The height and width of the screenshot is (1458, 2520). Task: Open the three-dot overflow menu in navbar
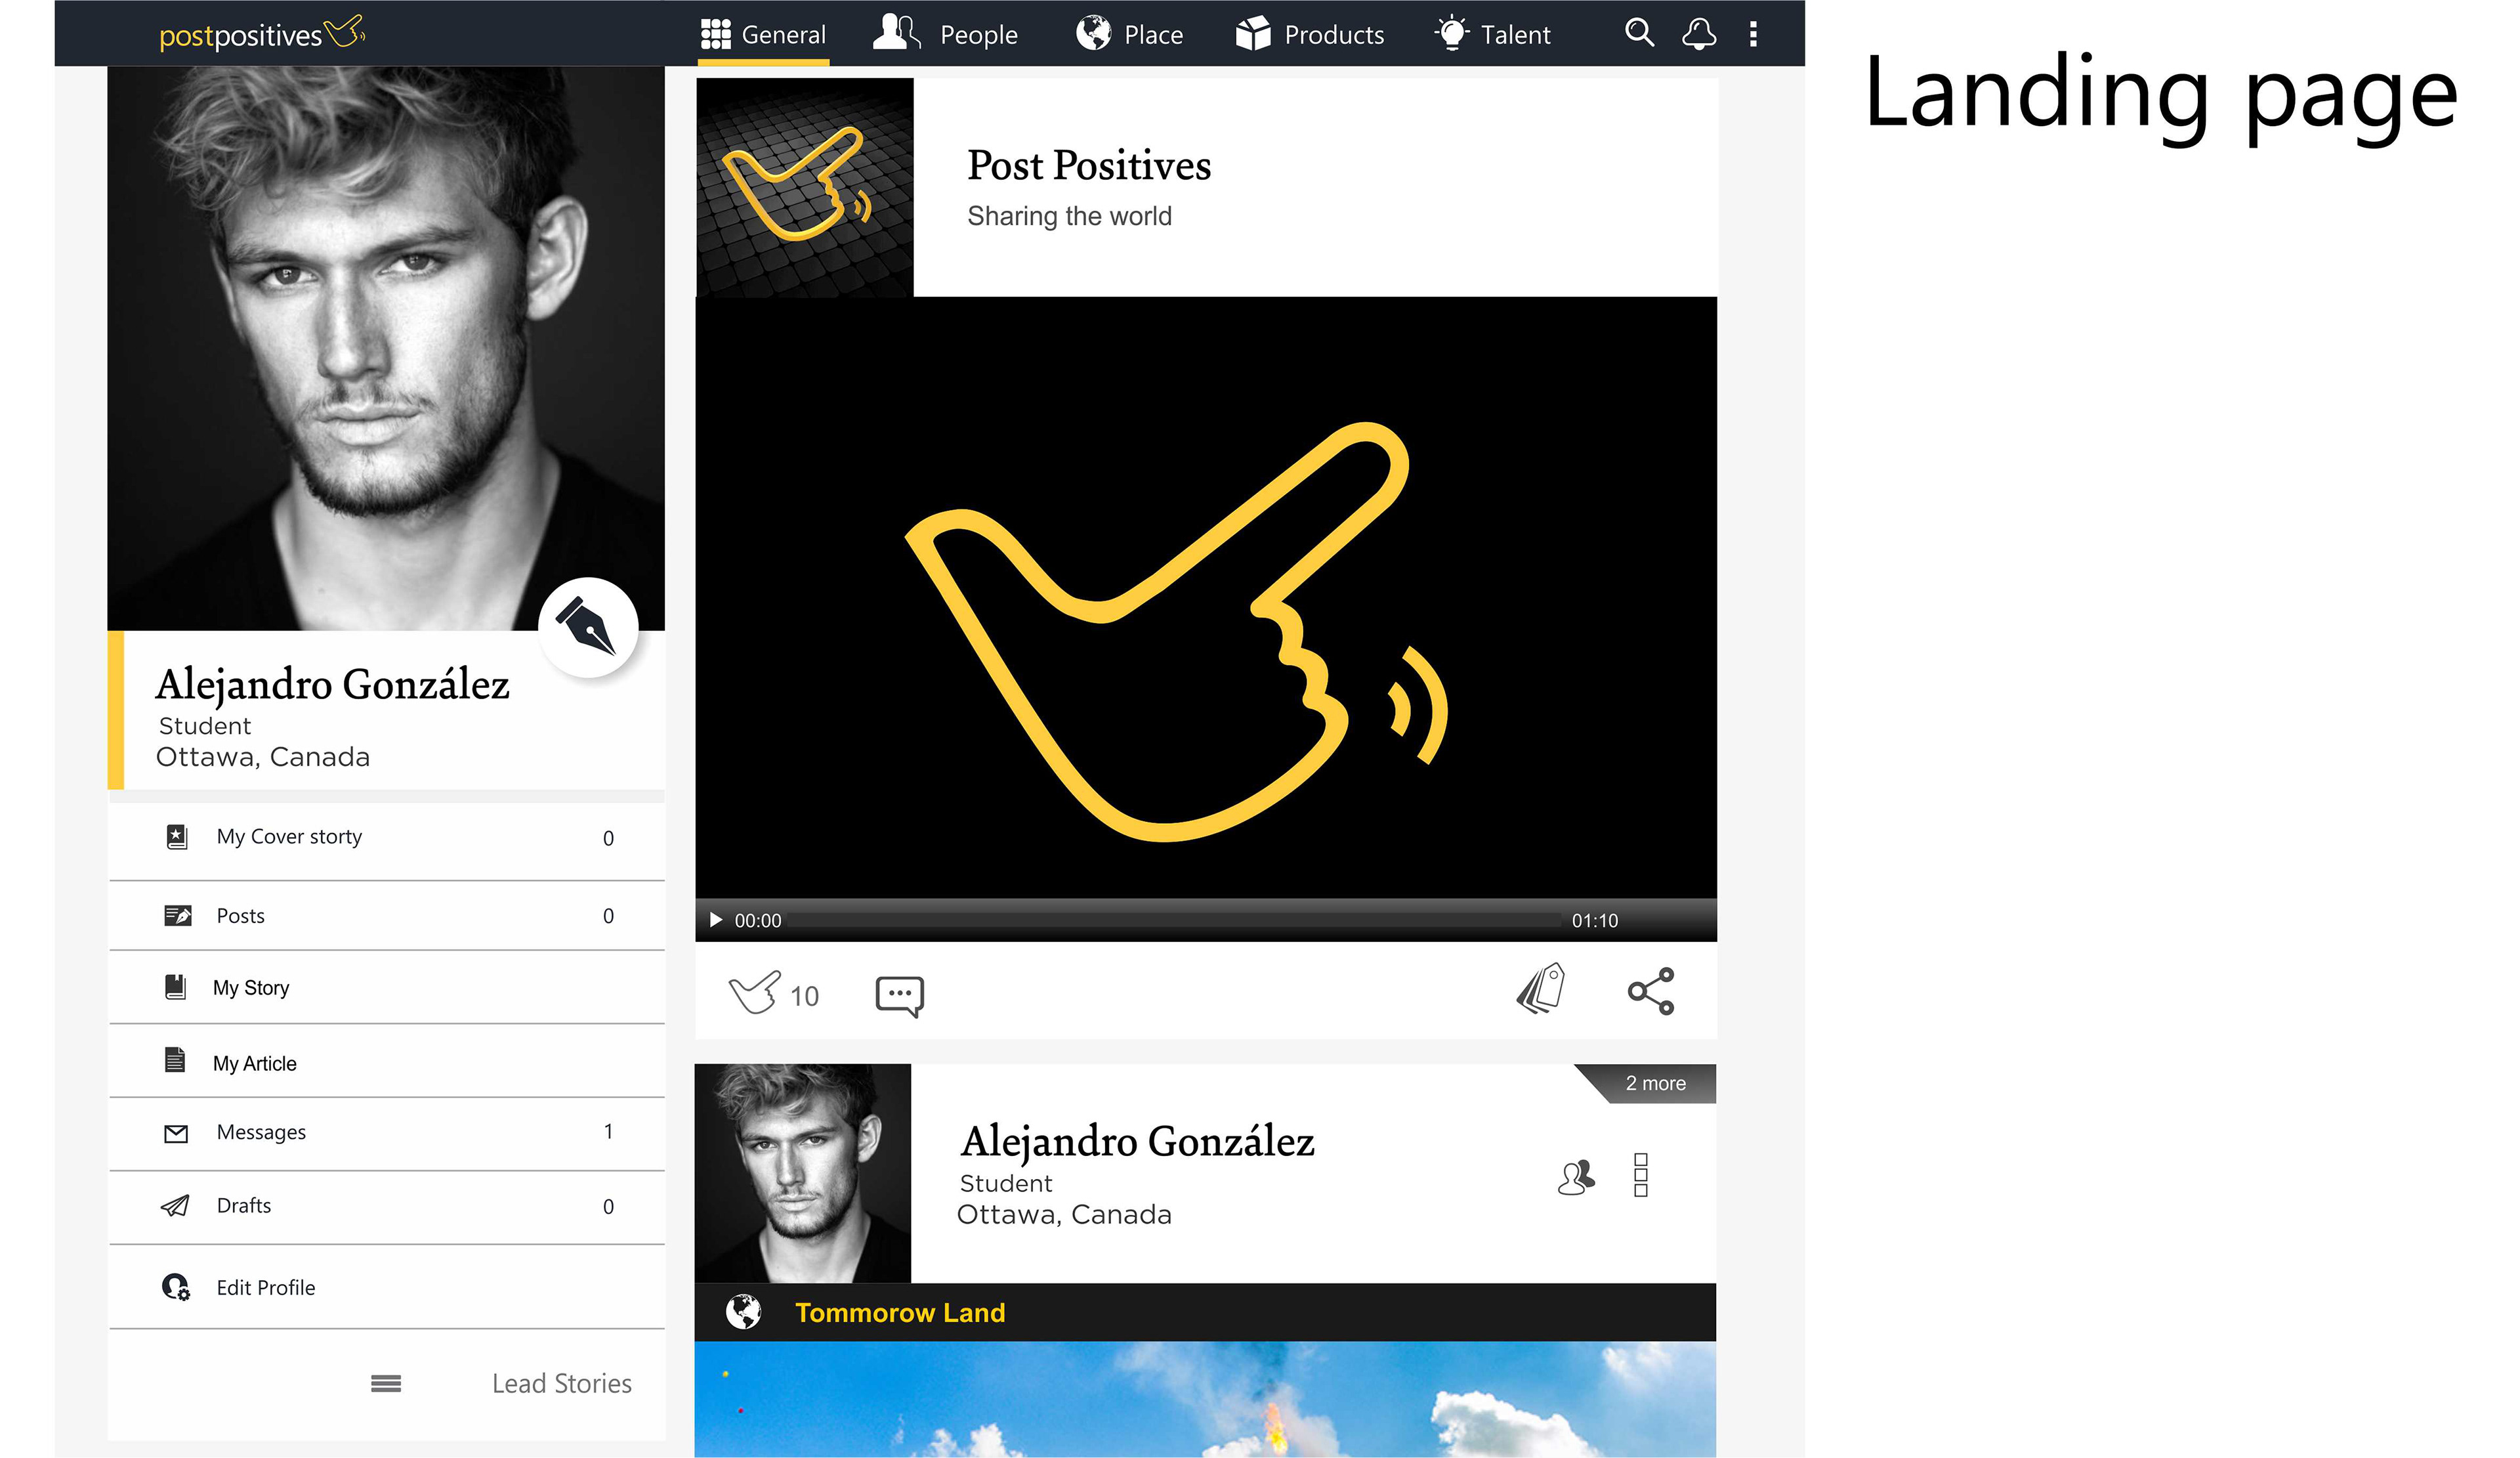tap(1753, 34)
